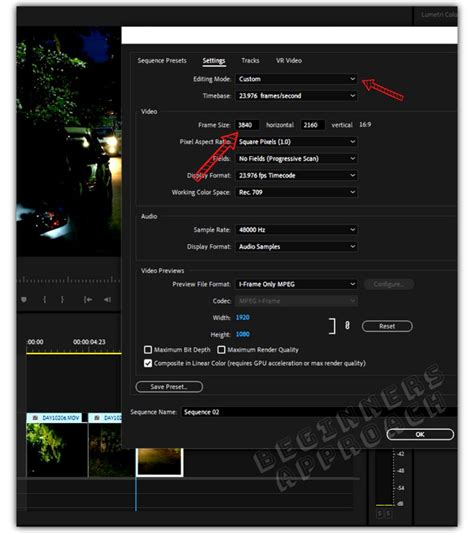Click the program monitor zoom ruler bar
The height and width of the screenshot is (533, 474).
69,281
